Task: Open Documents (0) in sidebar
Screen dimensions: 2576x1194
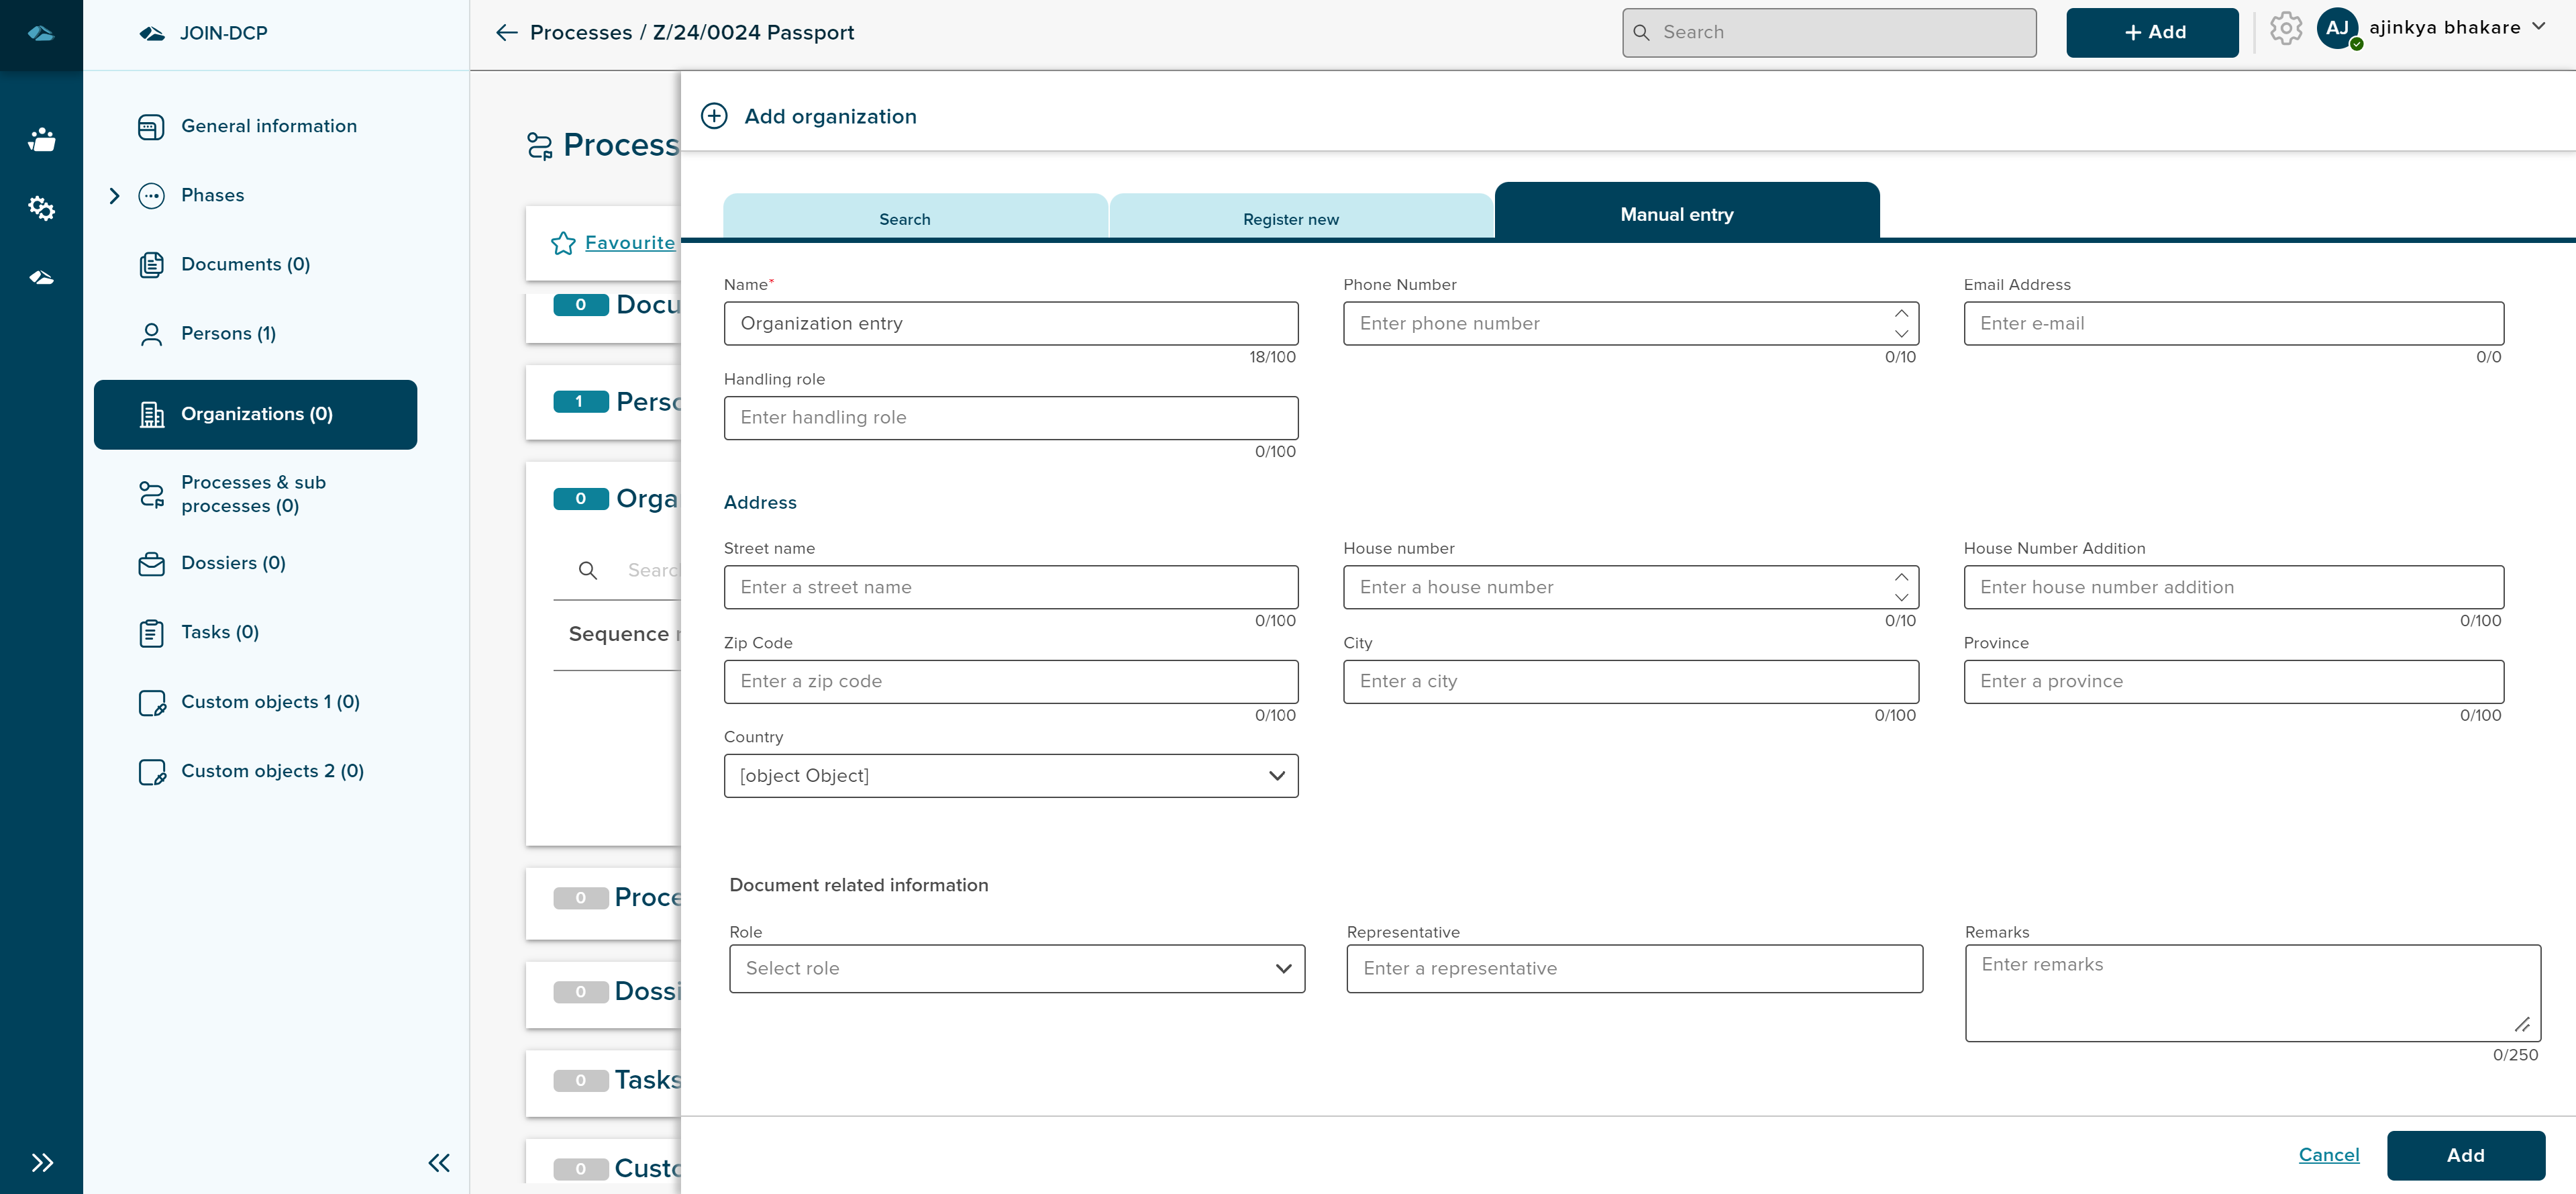Action: click(x=245, y=264)
